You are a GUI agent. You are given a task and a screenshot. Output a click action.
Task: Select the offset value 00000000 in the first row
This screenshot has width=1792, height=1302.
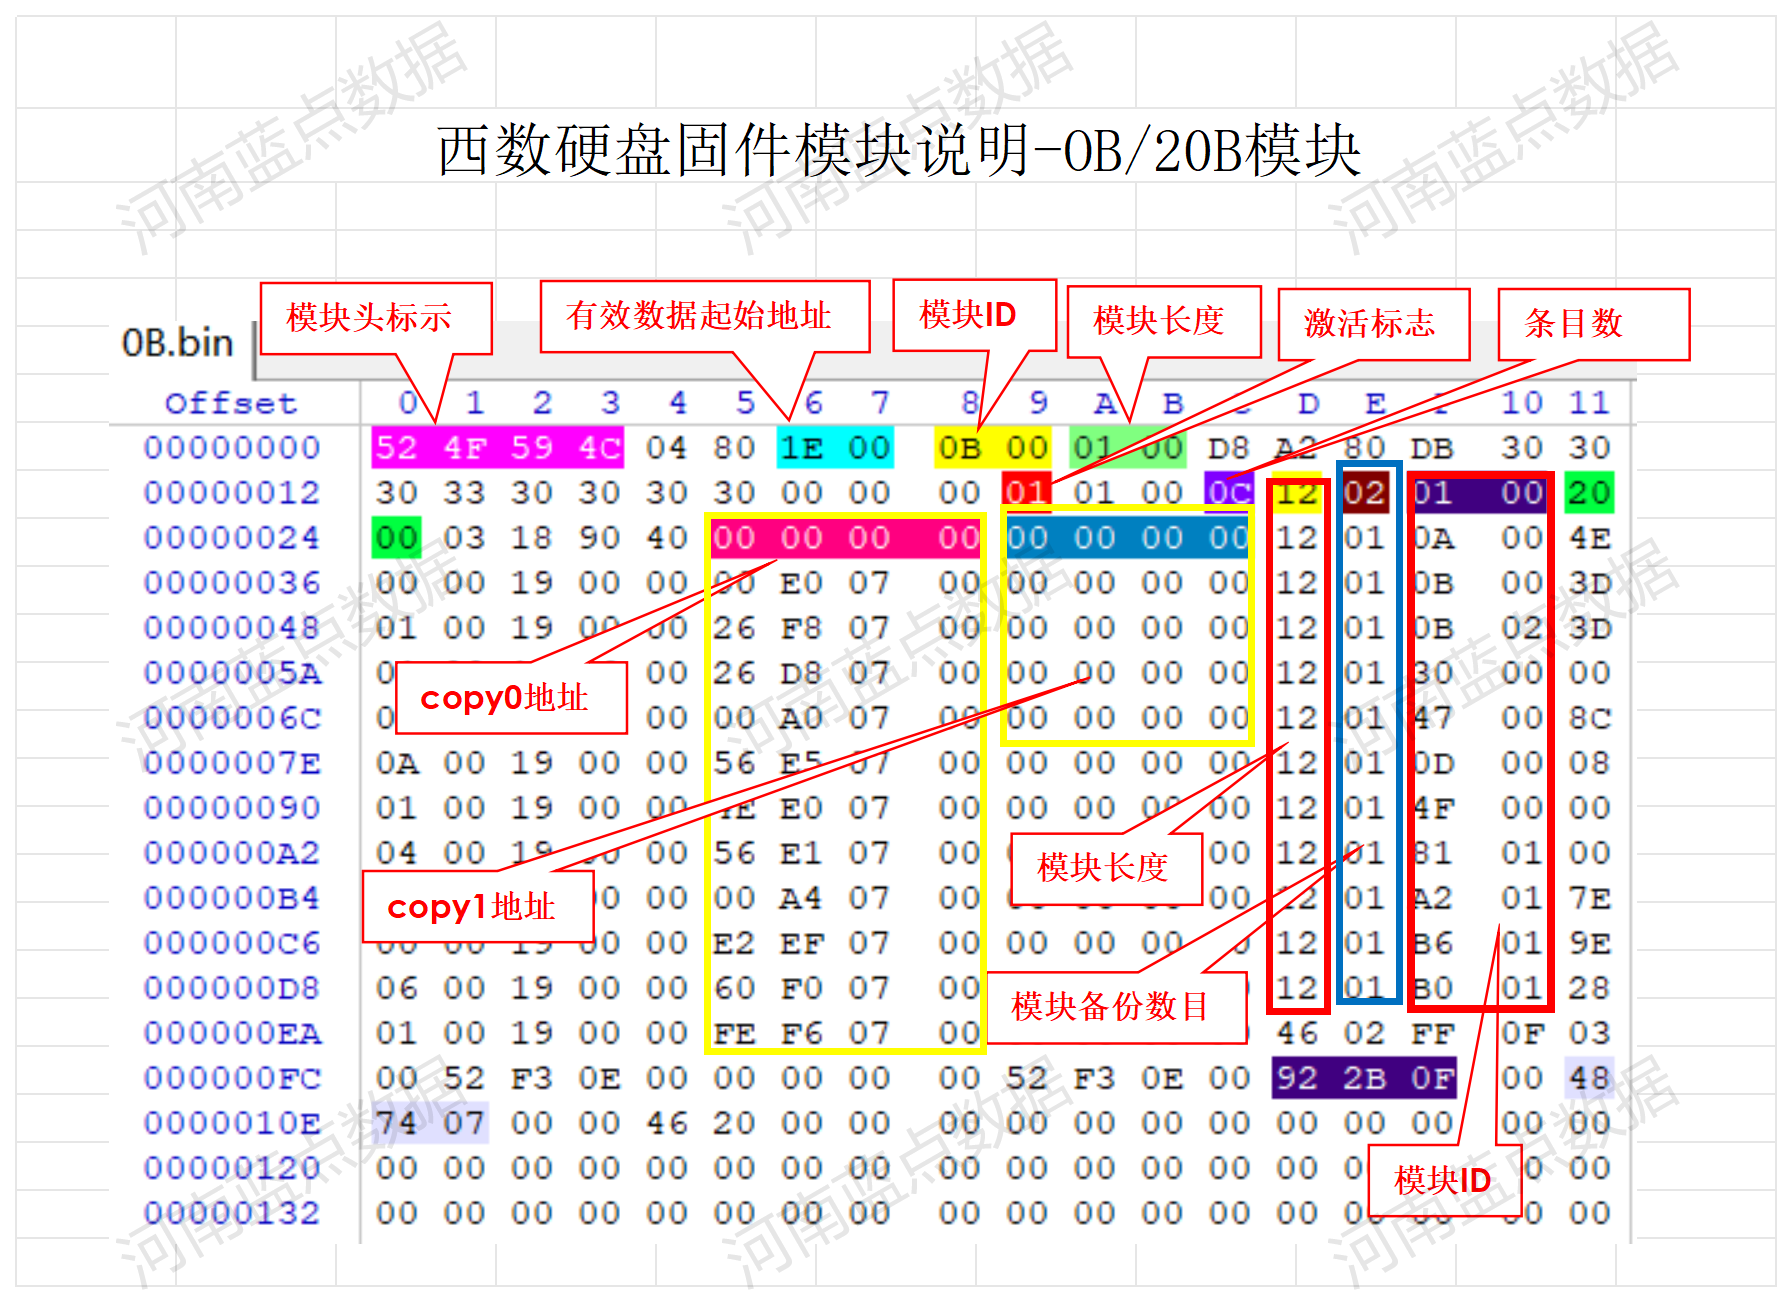click(232, 448)
